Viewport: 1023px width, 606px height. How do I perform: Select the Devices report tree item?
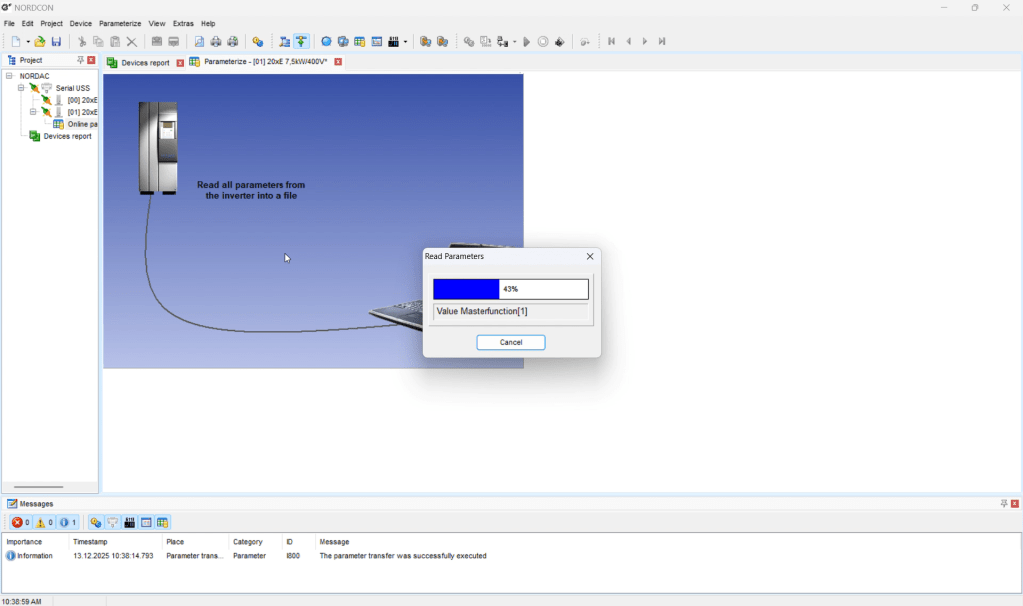coord(67,136)
